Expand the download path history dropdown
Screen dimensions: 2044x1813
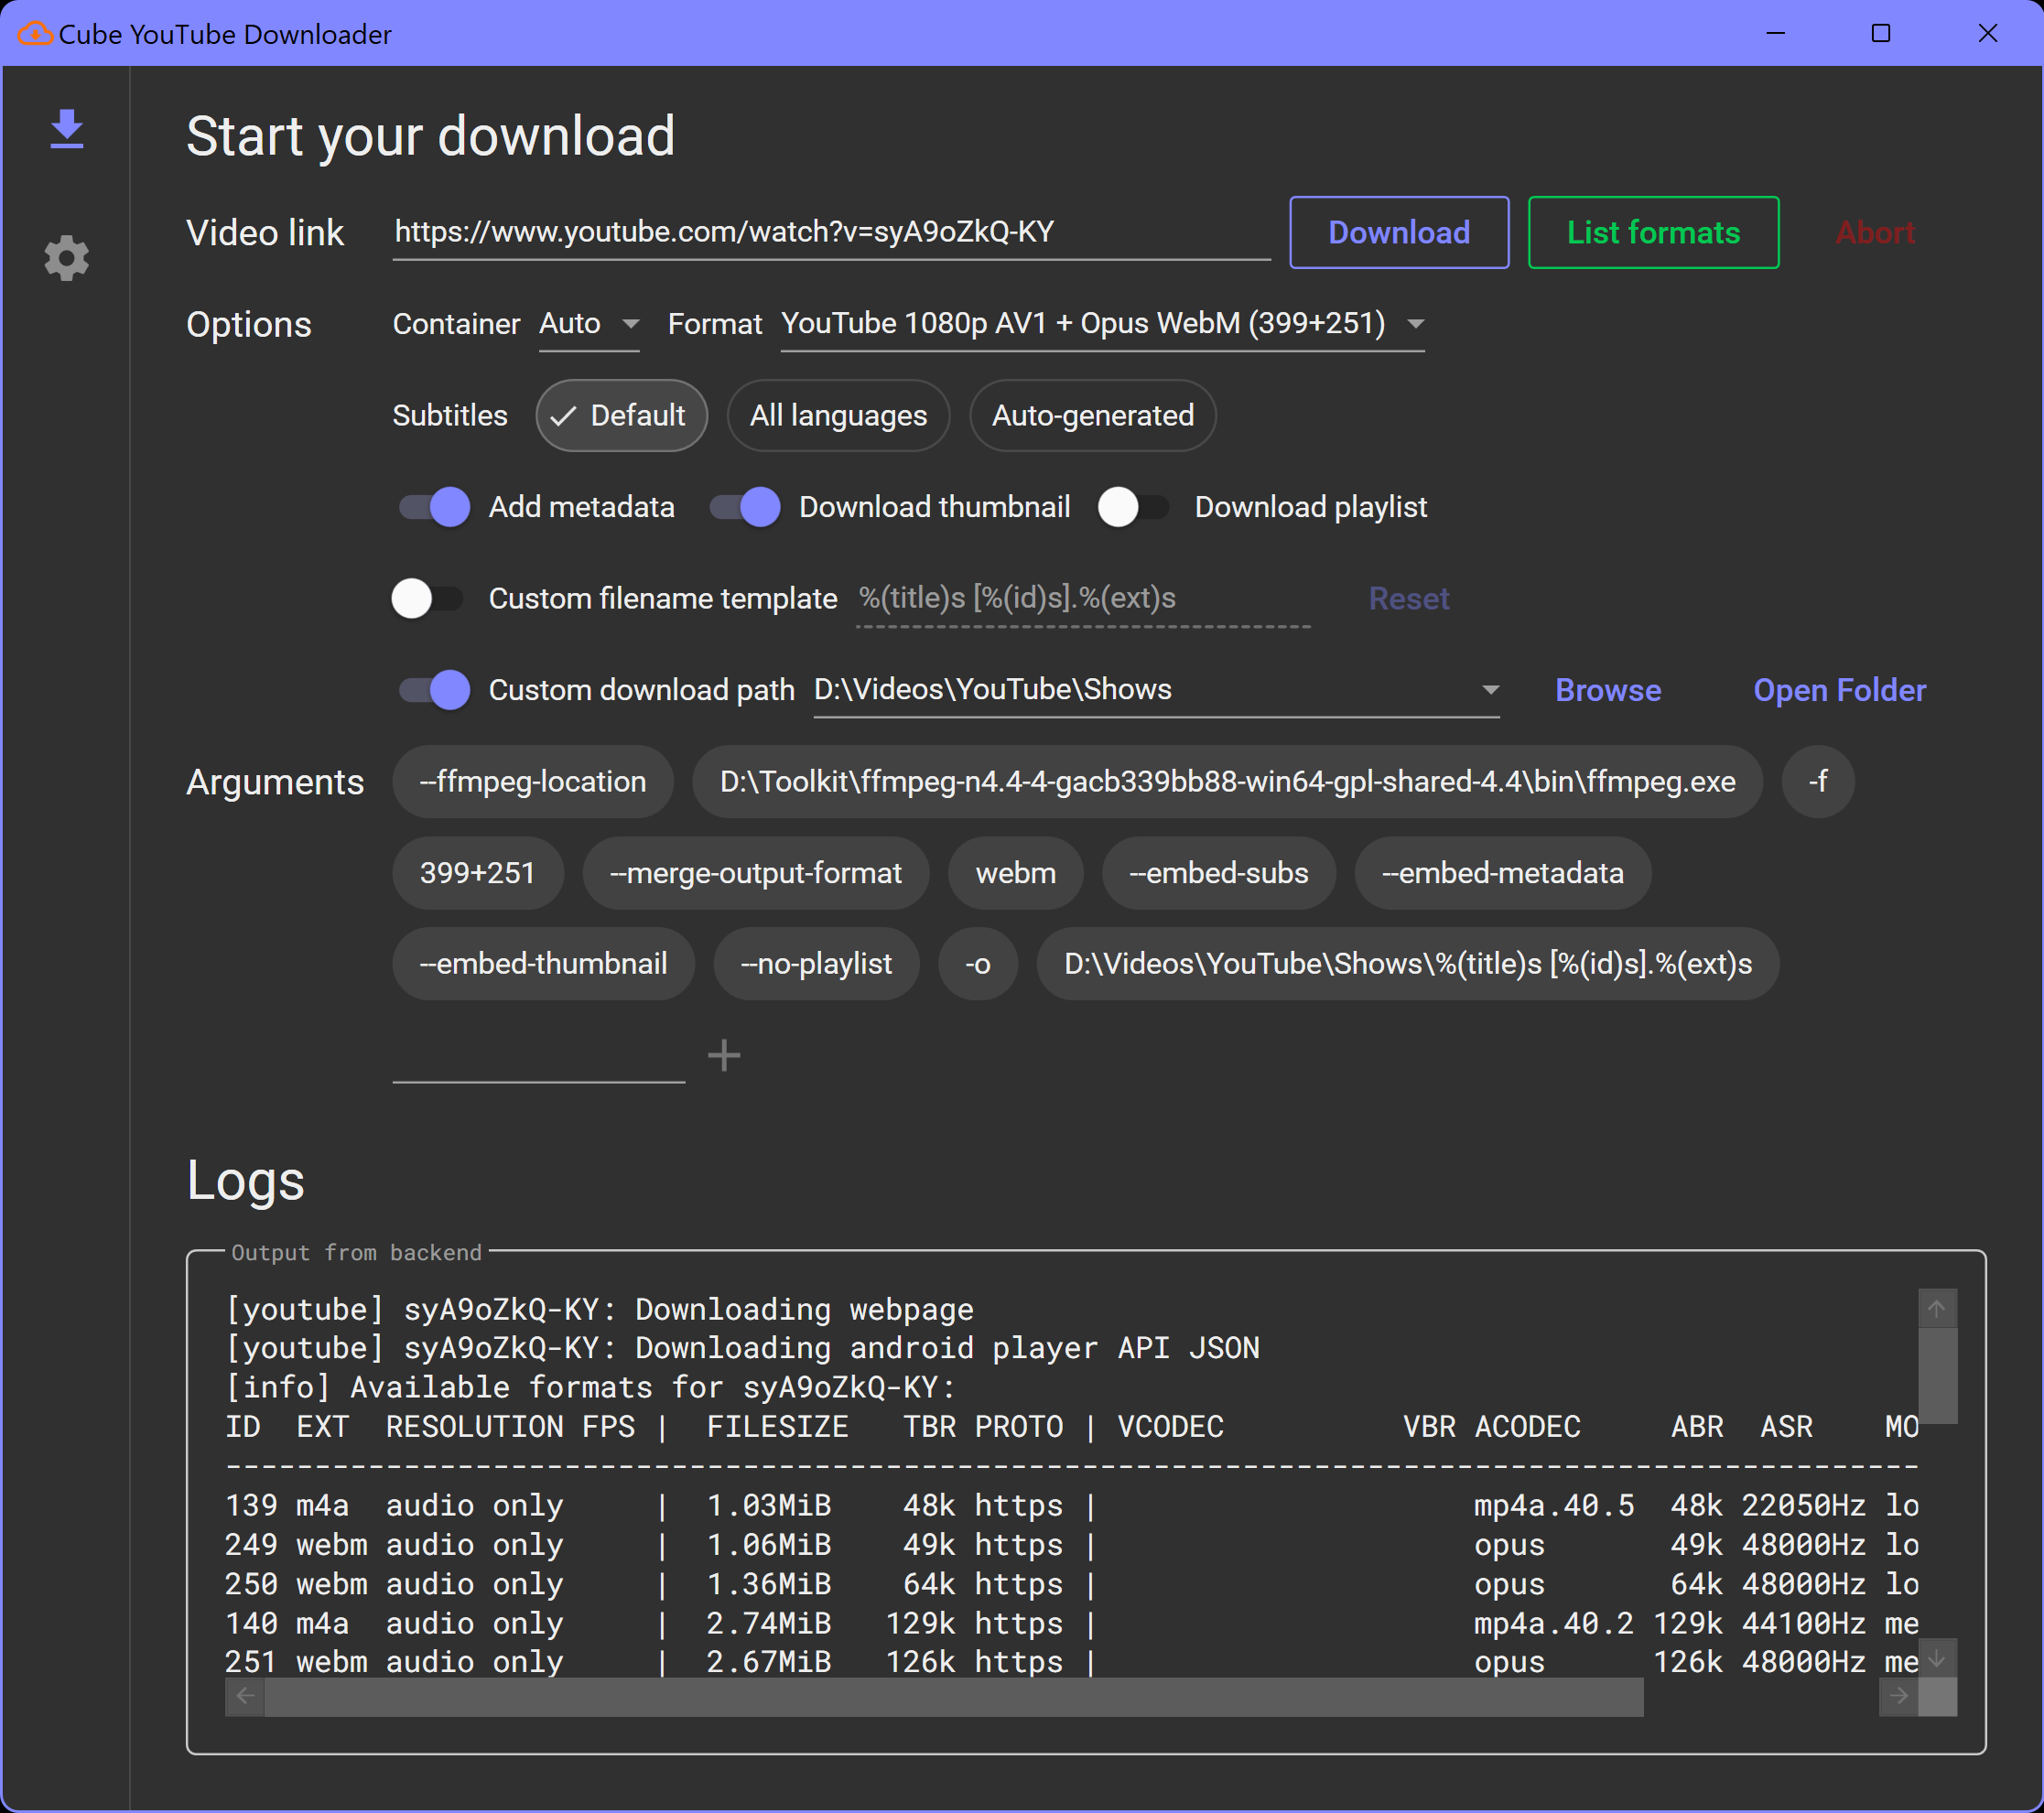1490,690
